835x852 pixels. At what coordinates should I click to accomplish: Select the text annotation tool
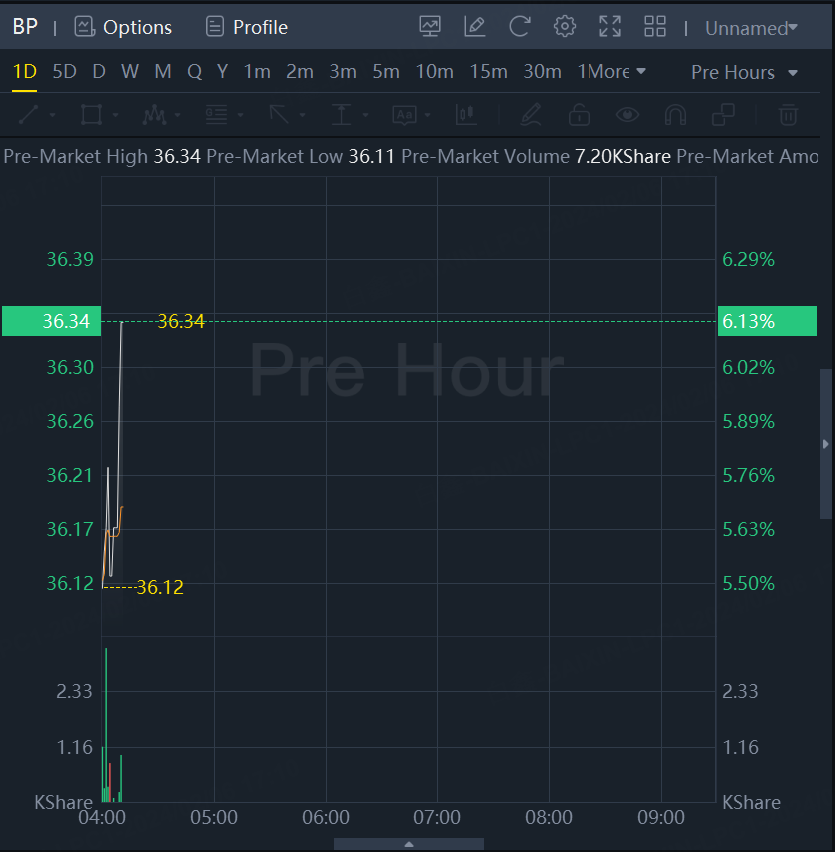tap(405, 115)
